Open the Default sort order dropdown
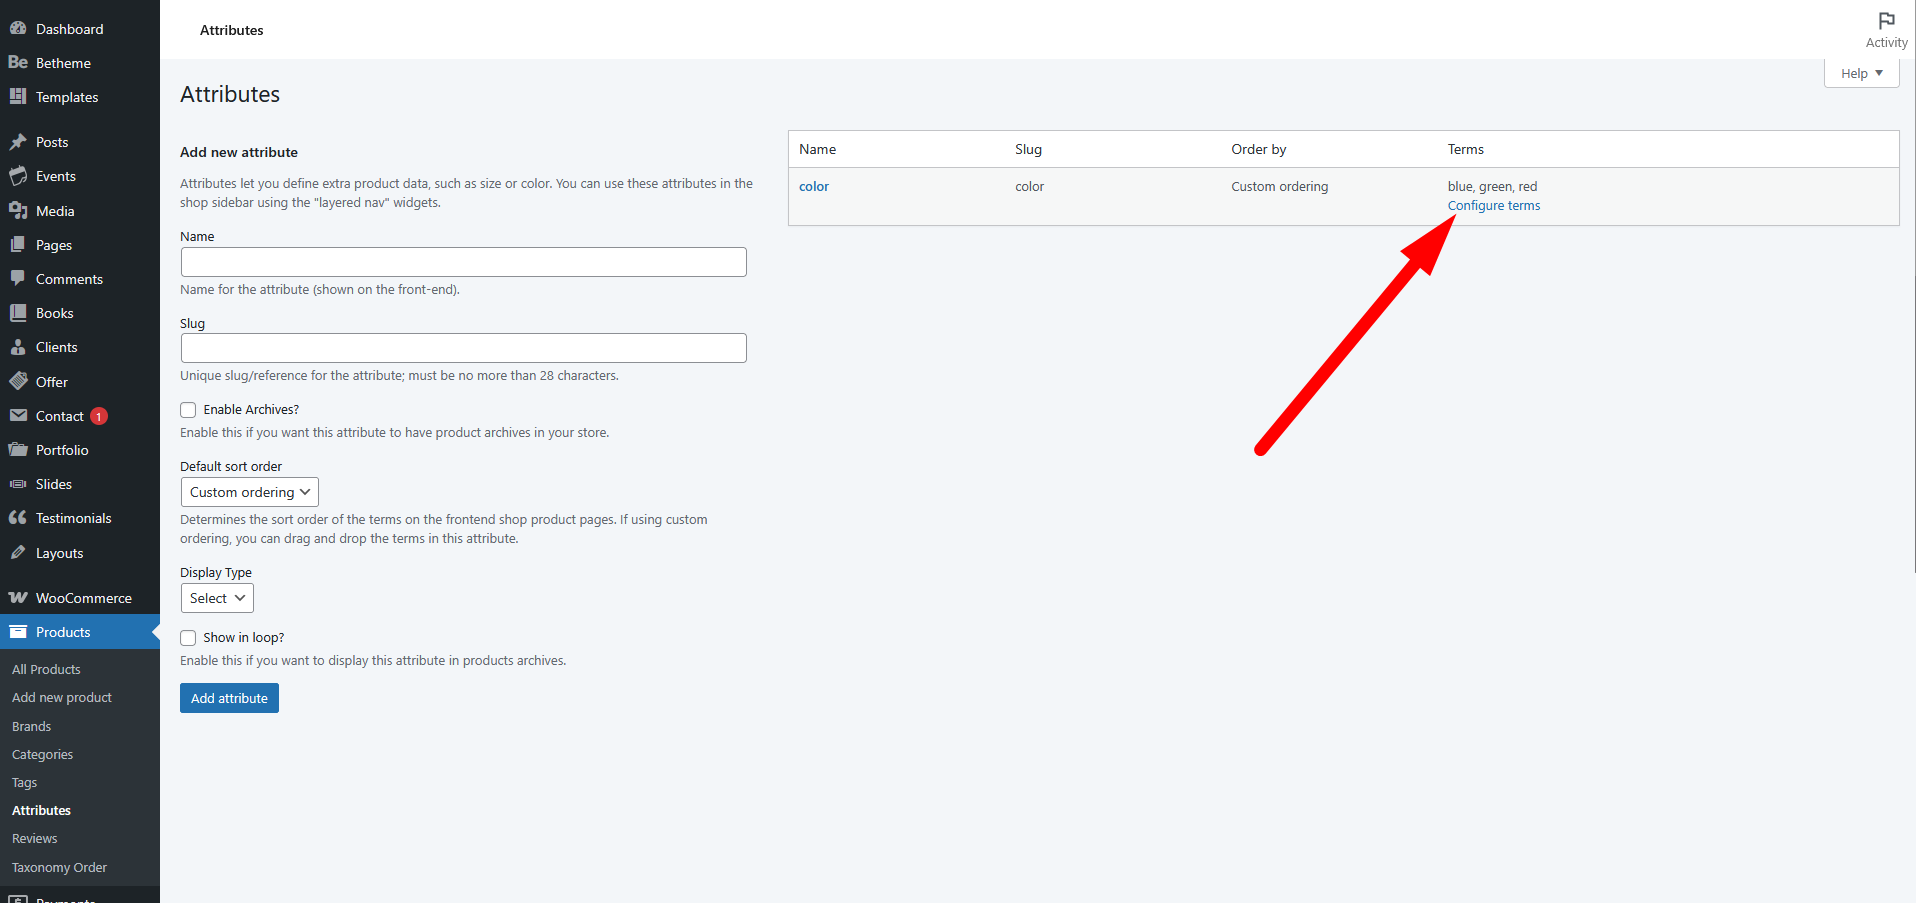This screenshot has width=1916, height=903. point(249,492)
